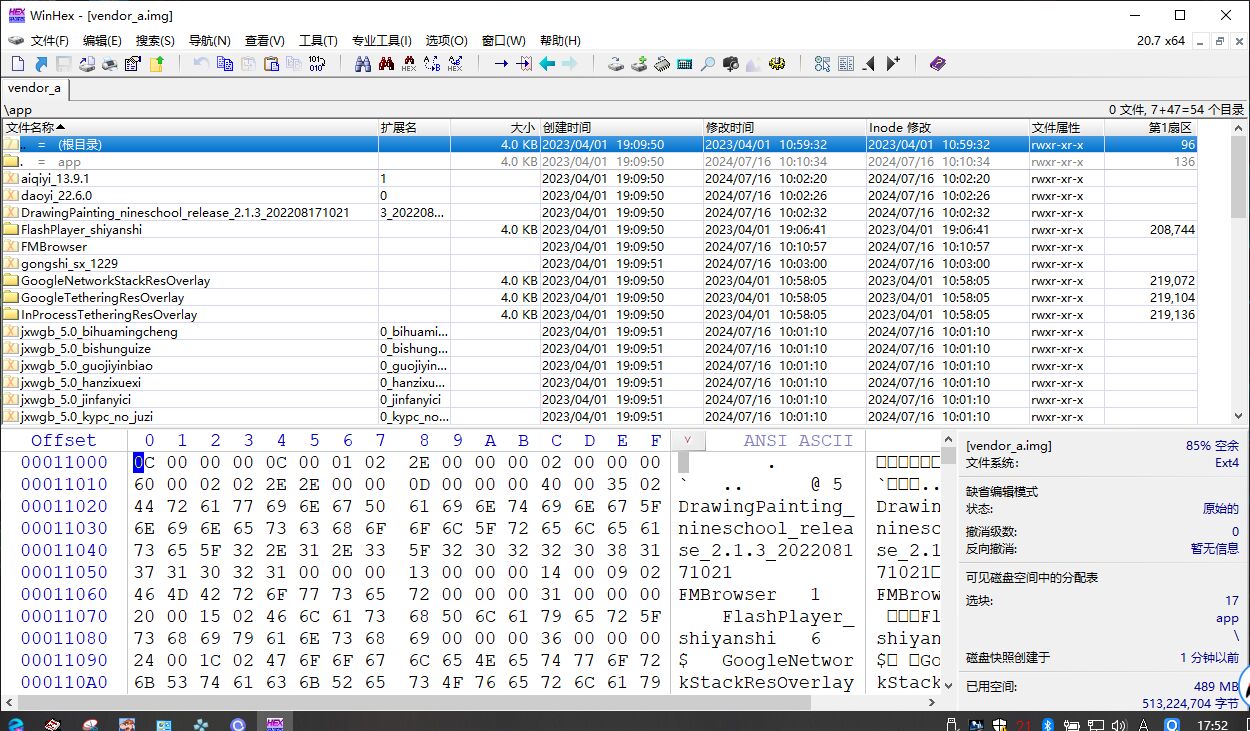
Task: Toggle the red text column dropdown arrow
Action: [x=687, y=440]
